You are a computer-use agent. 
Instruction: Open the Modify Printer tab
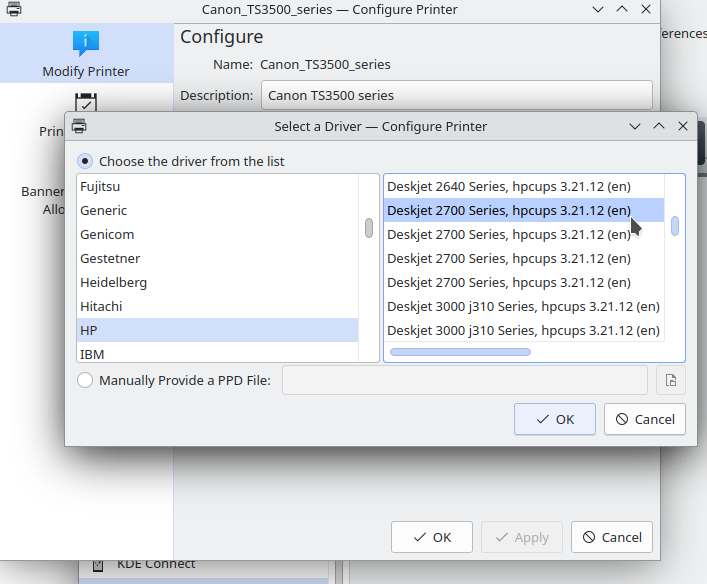pyautogui.click(x=86, y=53)
